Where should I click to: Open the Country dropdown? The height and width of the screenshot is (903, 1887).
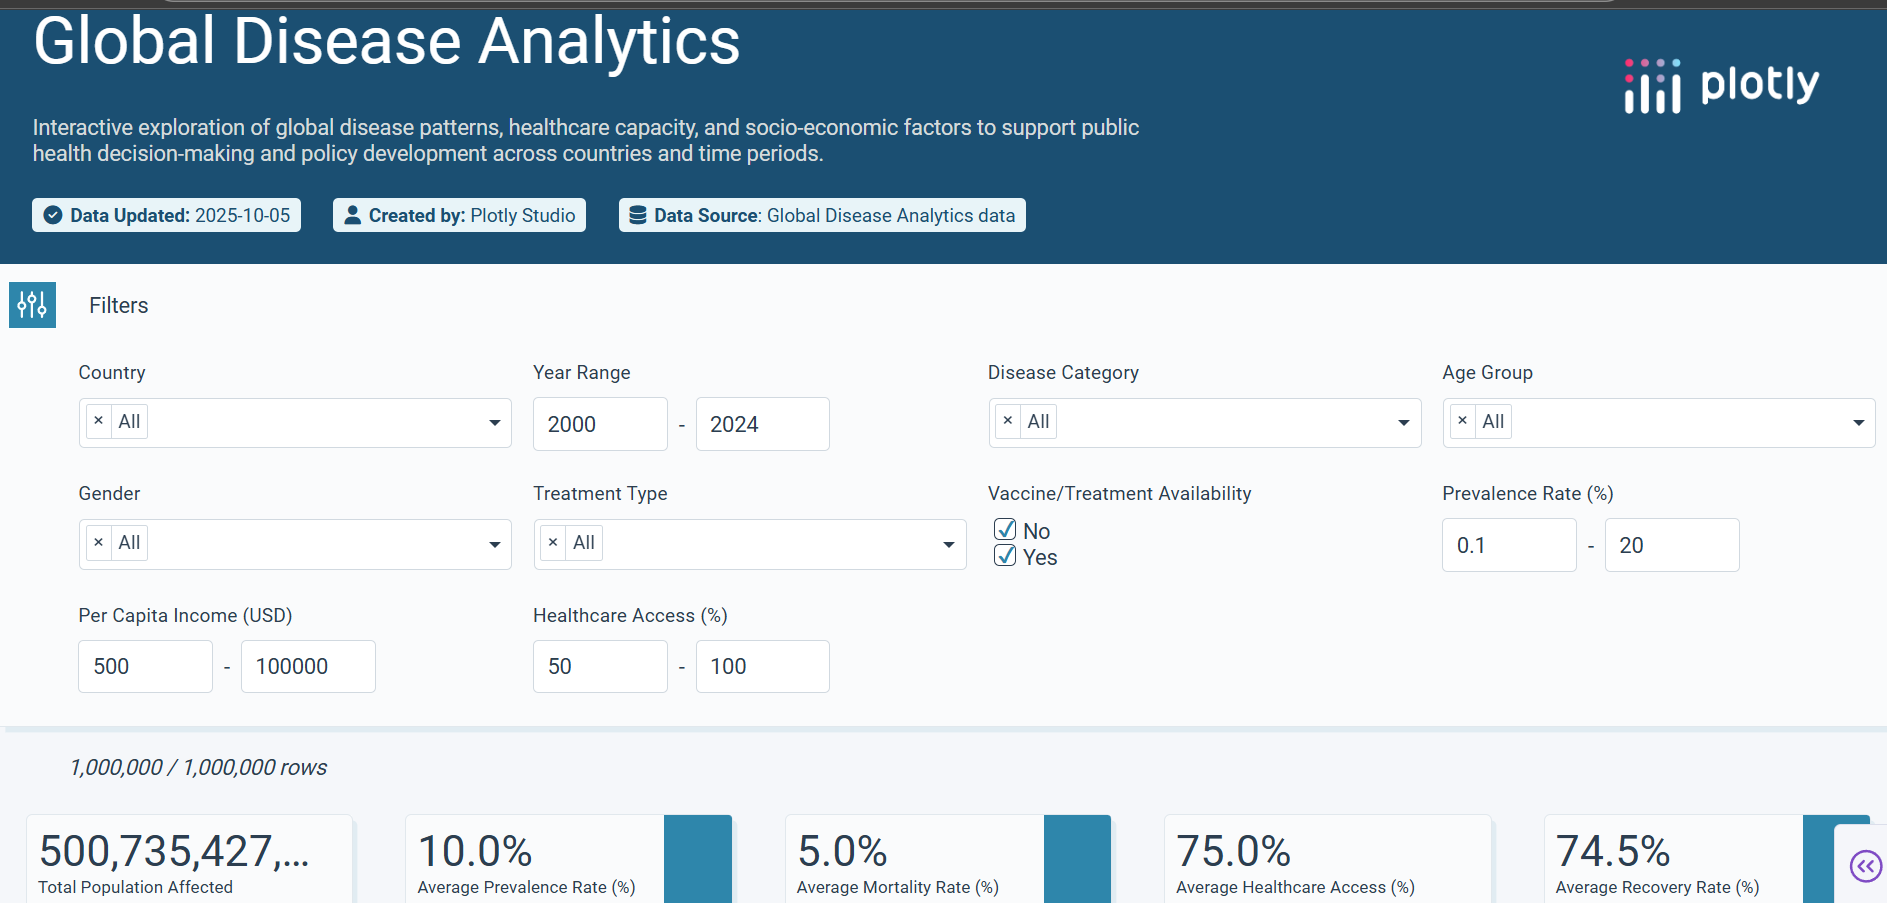coord(493,422)
